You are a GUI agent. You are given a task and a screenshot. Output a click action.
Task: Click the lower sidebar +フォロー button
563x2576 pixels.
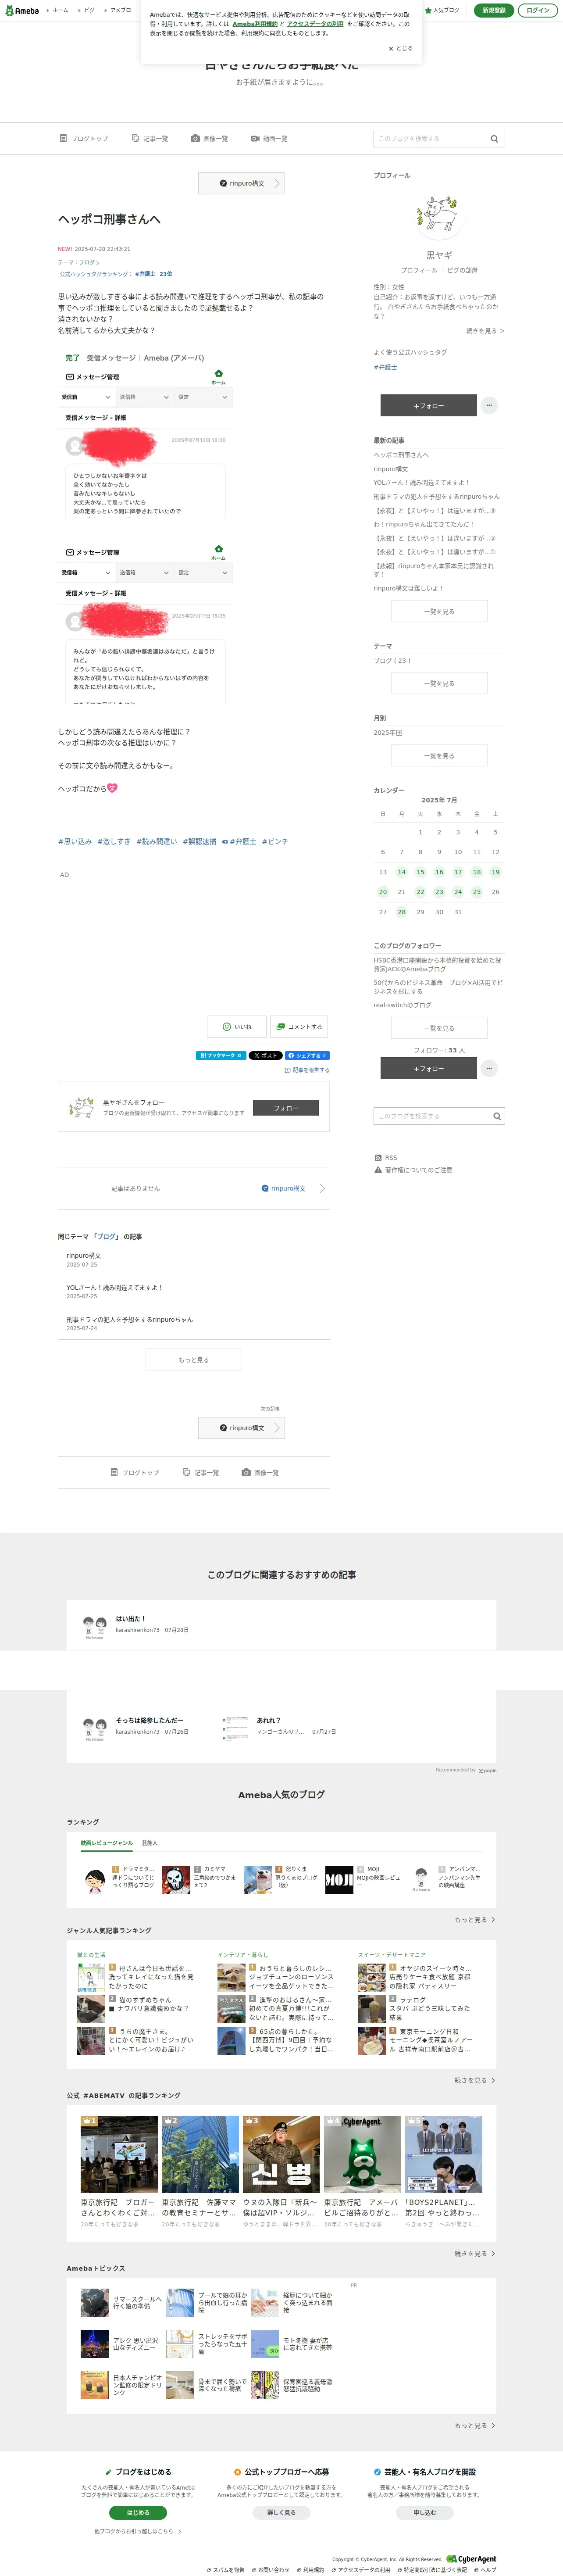tap(428, 1068)
